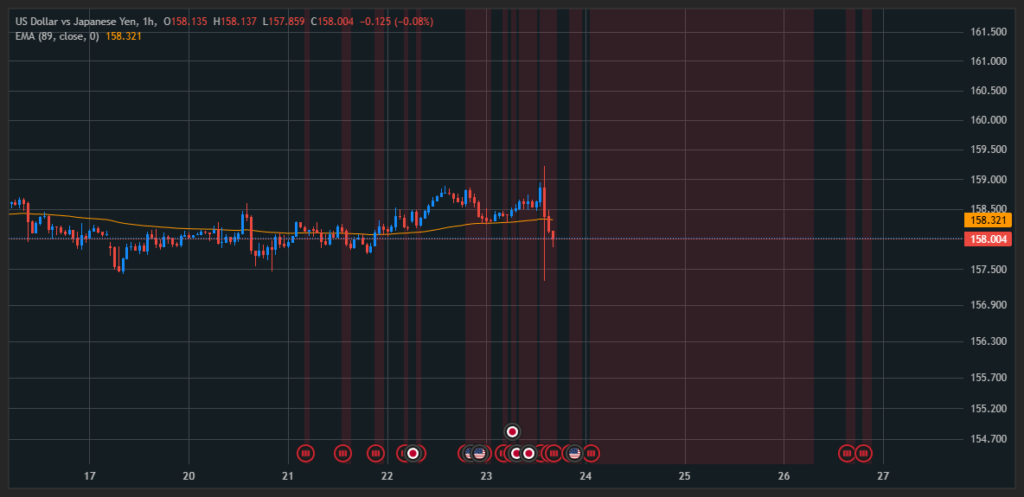
Task: Click the 160.000 level on the price axis
Action: pyautogui.click(x=988, y=120)
